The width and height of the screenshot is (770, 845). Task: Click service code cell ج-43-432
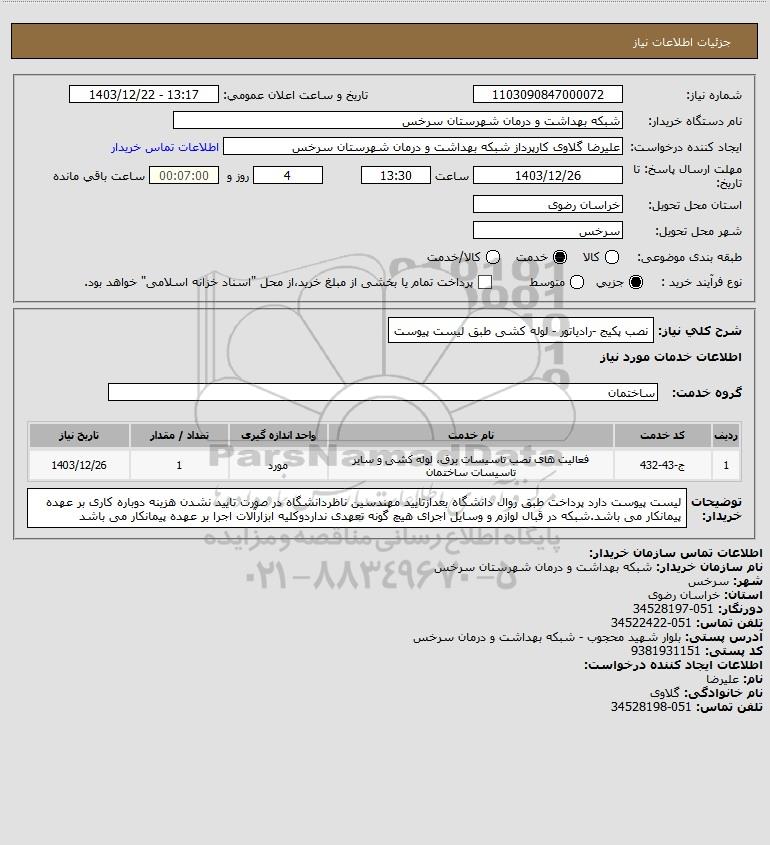click(662, 465)
